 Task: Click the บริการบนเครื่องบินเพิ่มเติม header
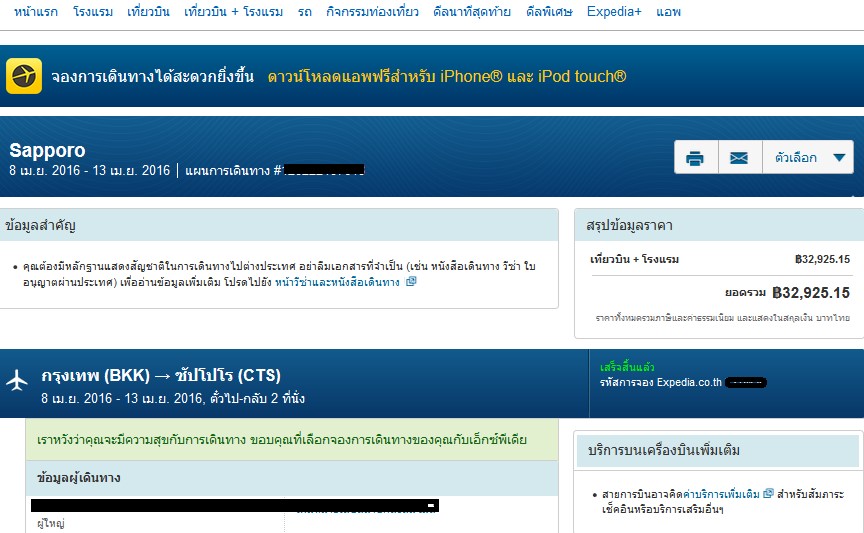click(x=664, y=450)
